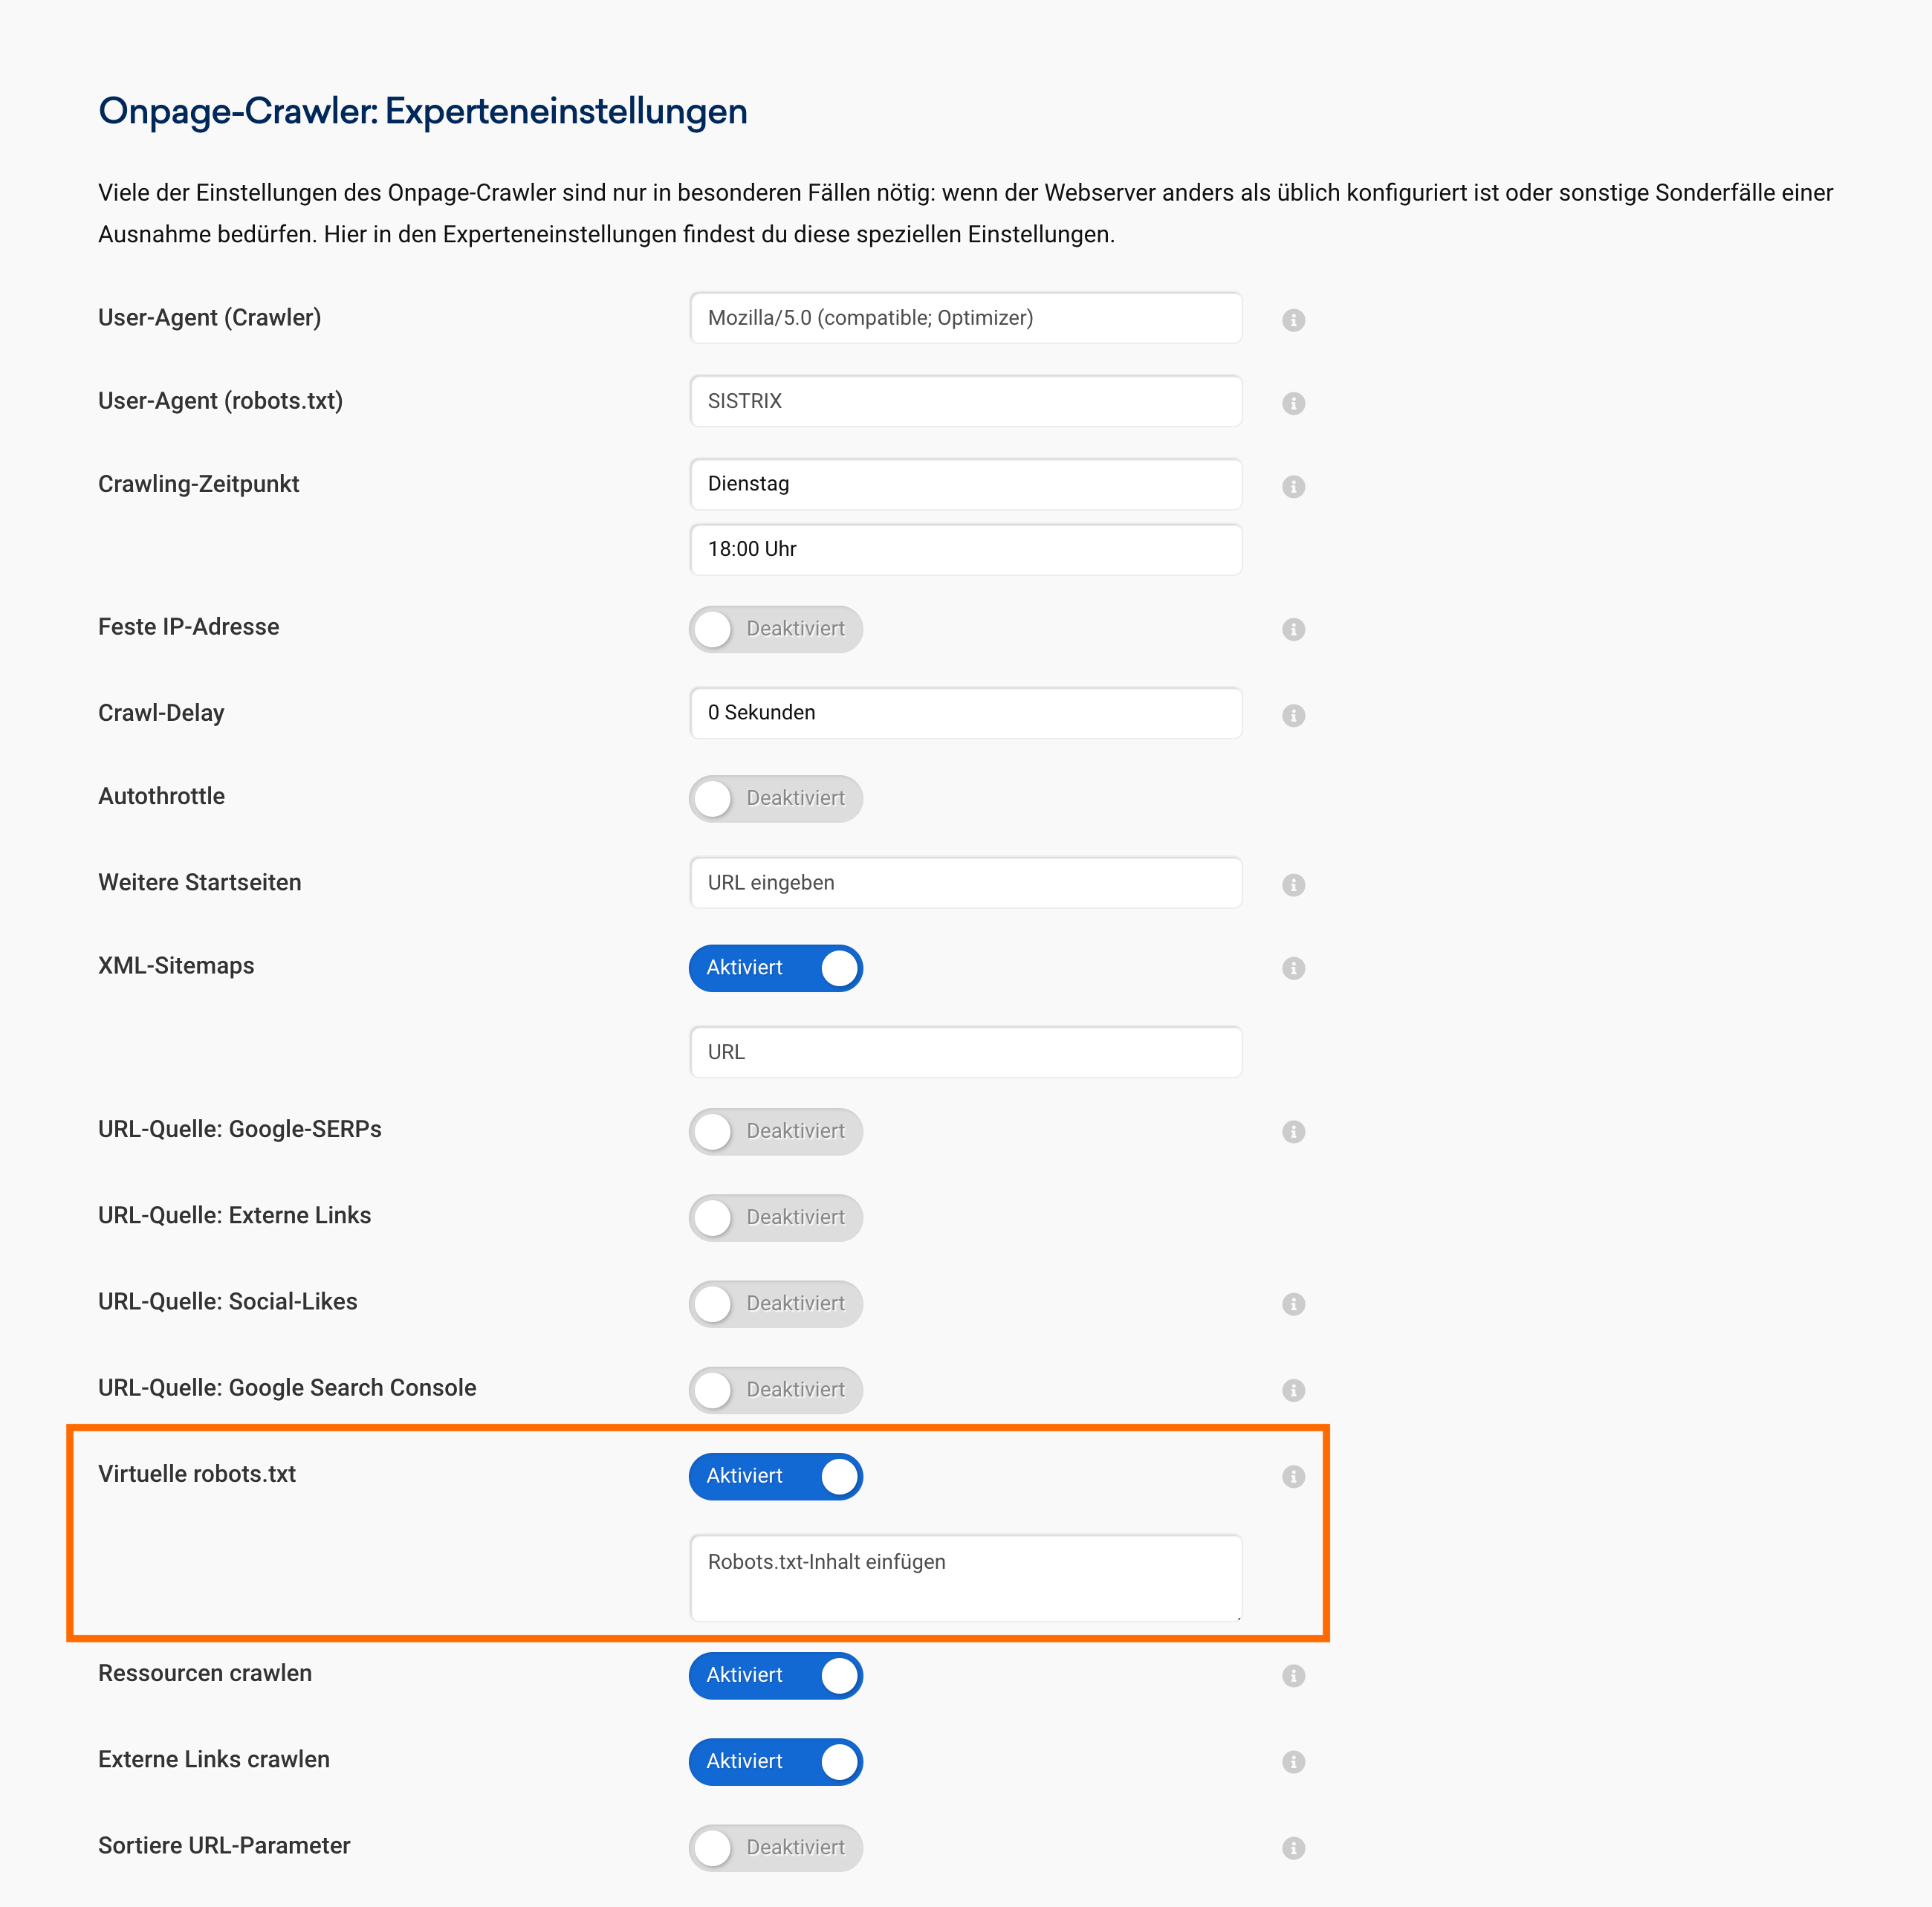Toggle URL-Quelle: Google-SERPs switch
The height and width of the screenshot is (1907, 1932).
pyautogui.click(x=775, y=1131)
